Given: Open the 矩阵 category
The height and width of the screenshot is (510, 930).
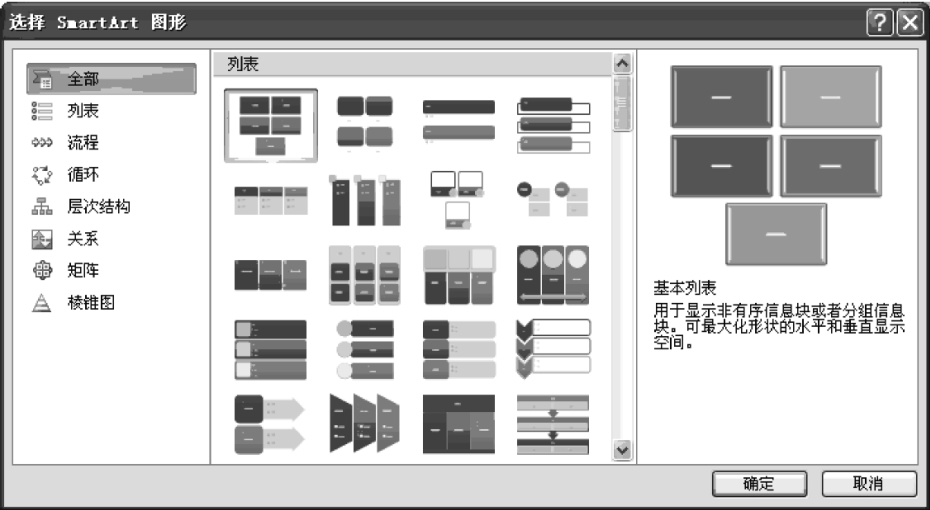Looking at the screenshot, I should 82,270.
